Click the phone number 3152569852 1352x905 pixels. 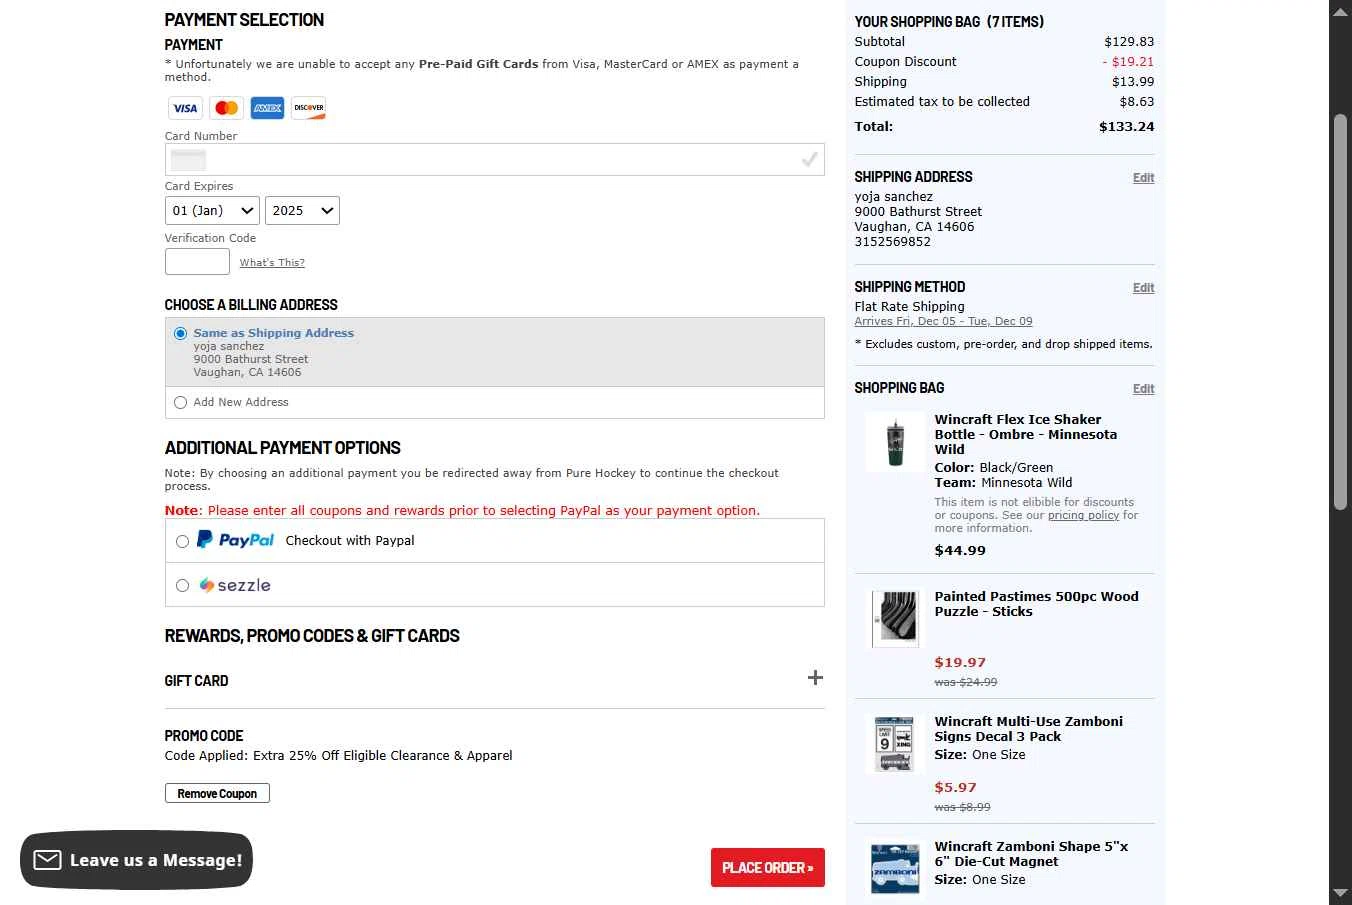pos(892,242)
